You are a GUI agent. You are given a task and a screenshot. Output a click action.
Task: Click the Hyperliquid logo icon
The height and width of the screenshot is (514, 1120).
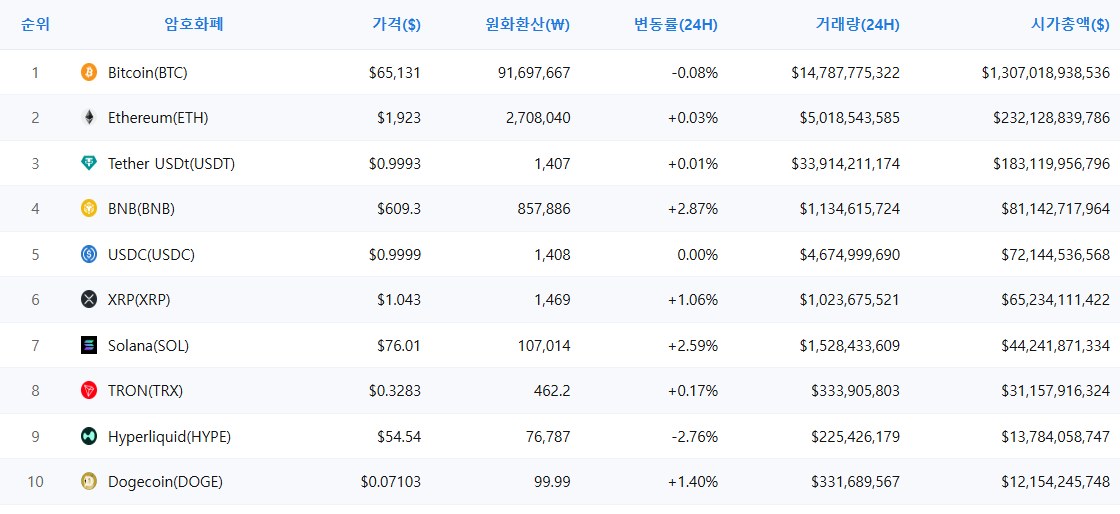[89, 436]
